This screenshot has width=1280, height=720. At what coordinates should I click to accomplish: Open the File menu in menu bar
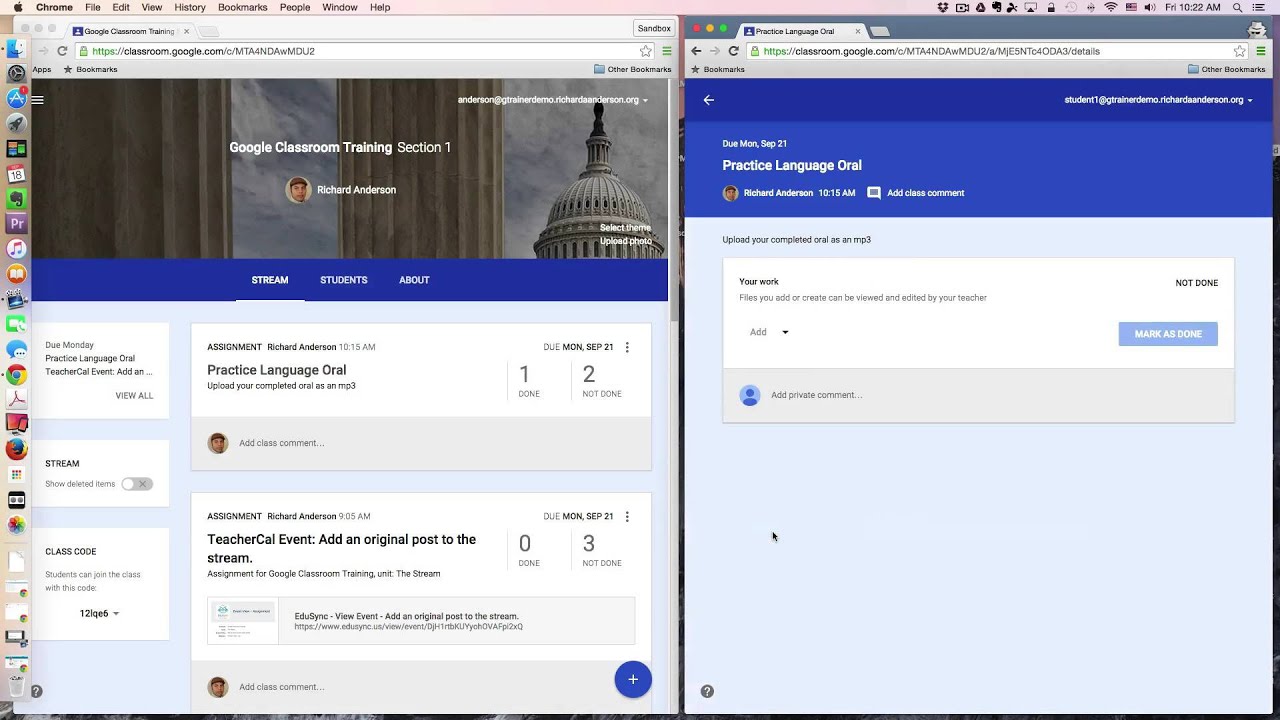point(93,7)
